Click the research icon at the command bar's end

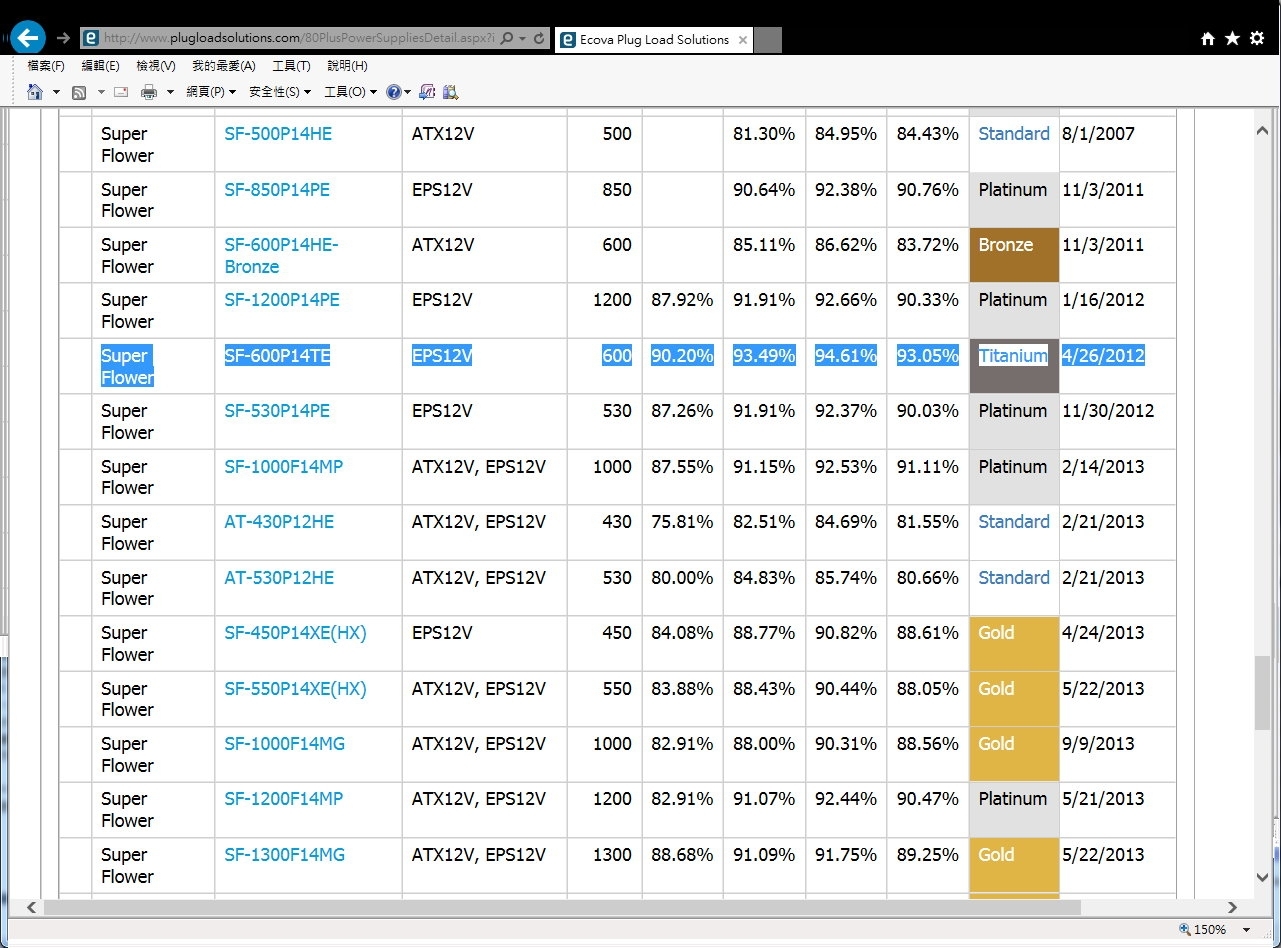[x=450, y=92]
